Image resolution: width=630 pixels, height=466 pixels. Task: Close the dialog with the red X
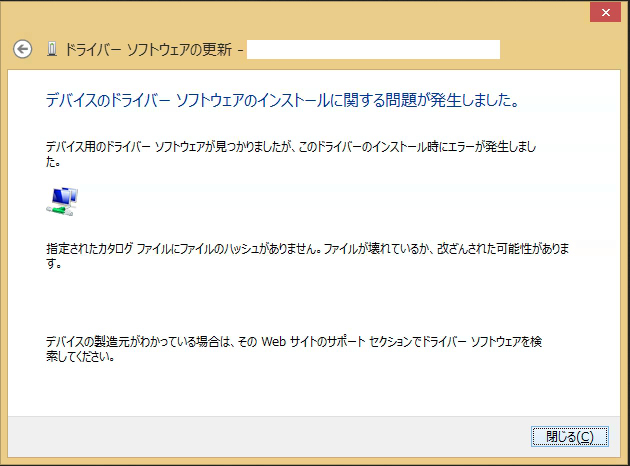click(x=605, y=12)
